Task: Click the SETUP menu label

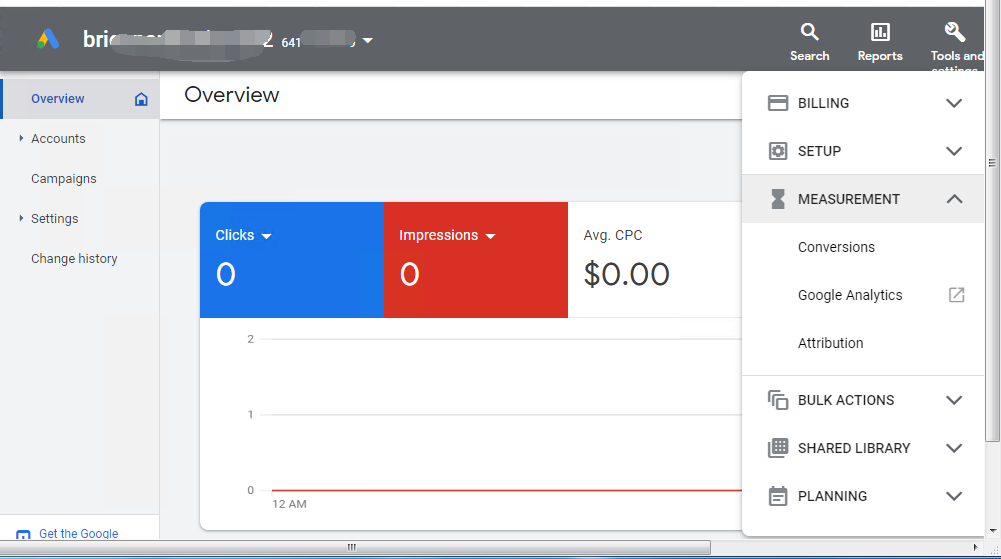Action: 819,151
